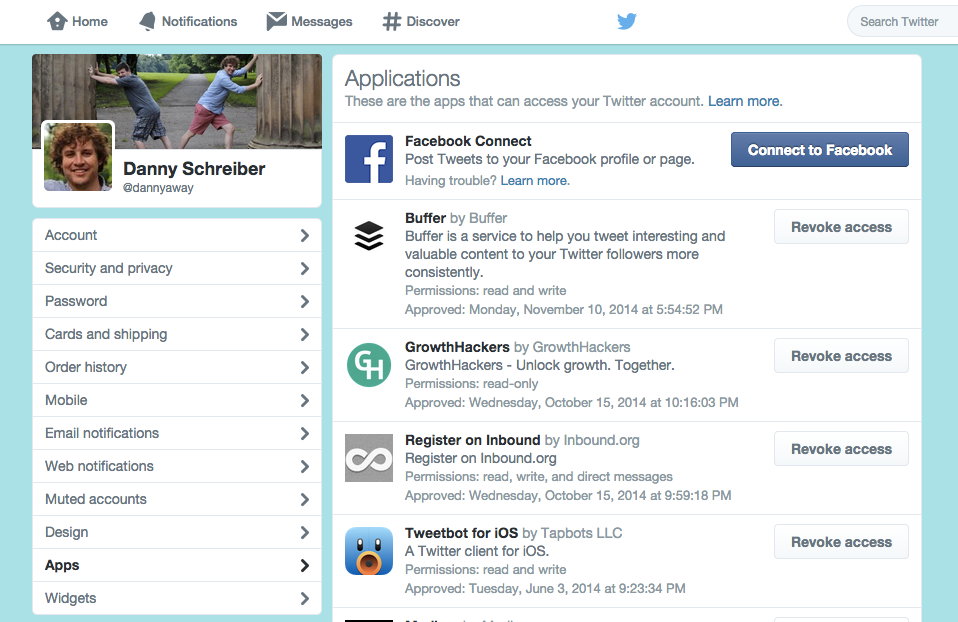The image size is (958, 622).
Task: Click the Applications heading
Action: click(403, 79)
